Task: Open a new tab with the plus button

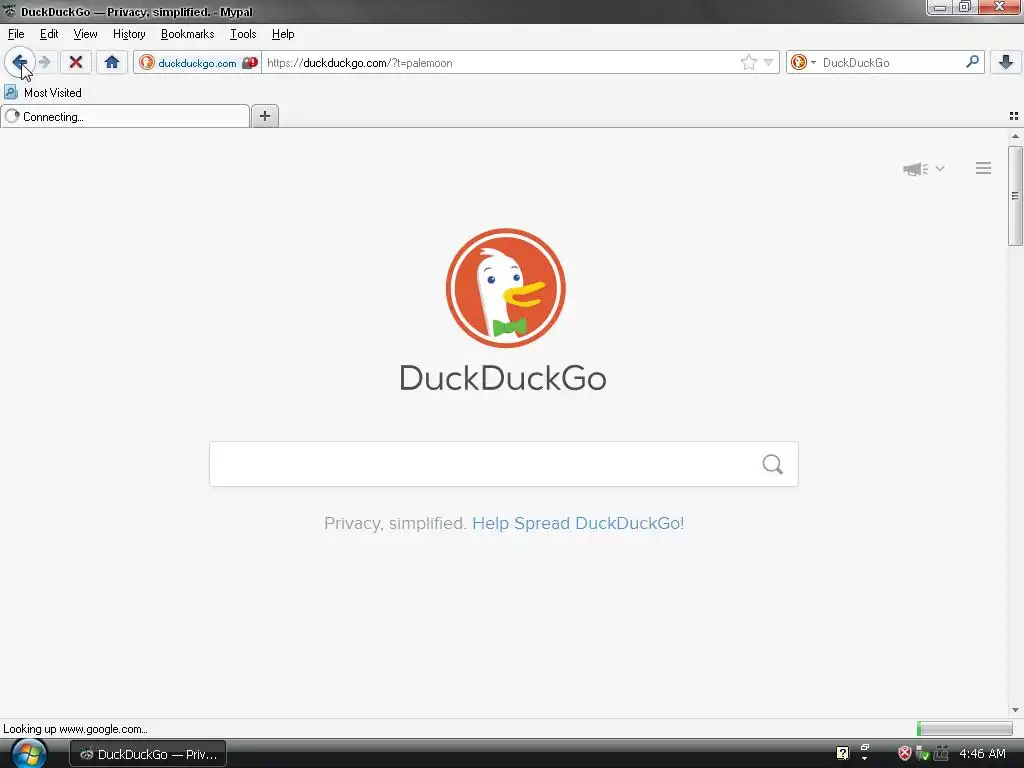Action: click(x=264, y=116)
